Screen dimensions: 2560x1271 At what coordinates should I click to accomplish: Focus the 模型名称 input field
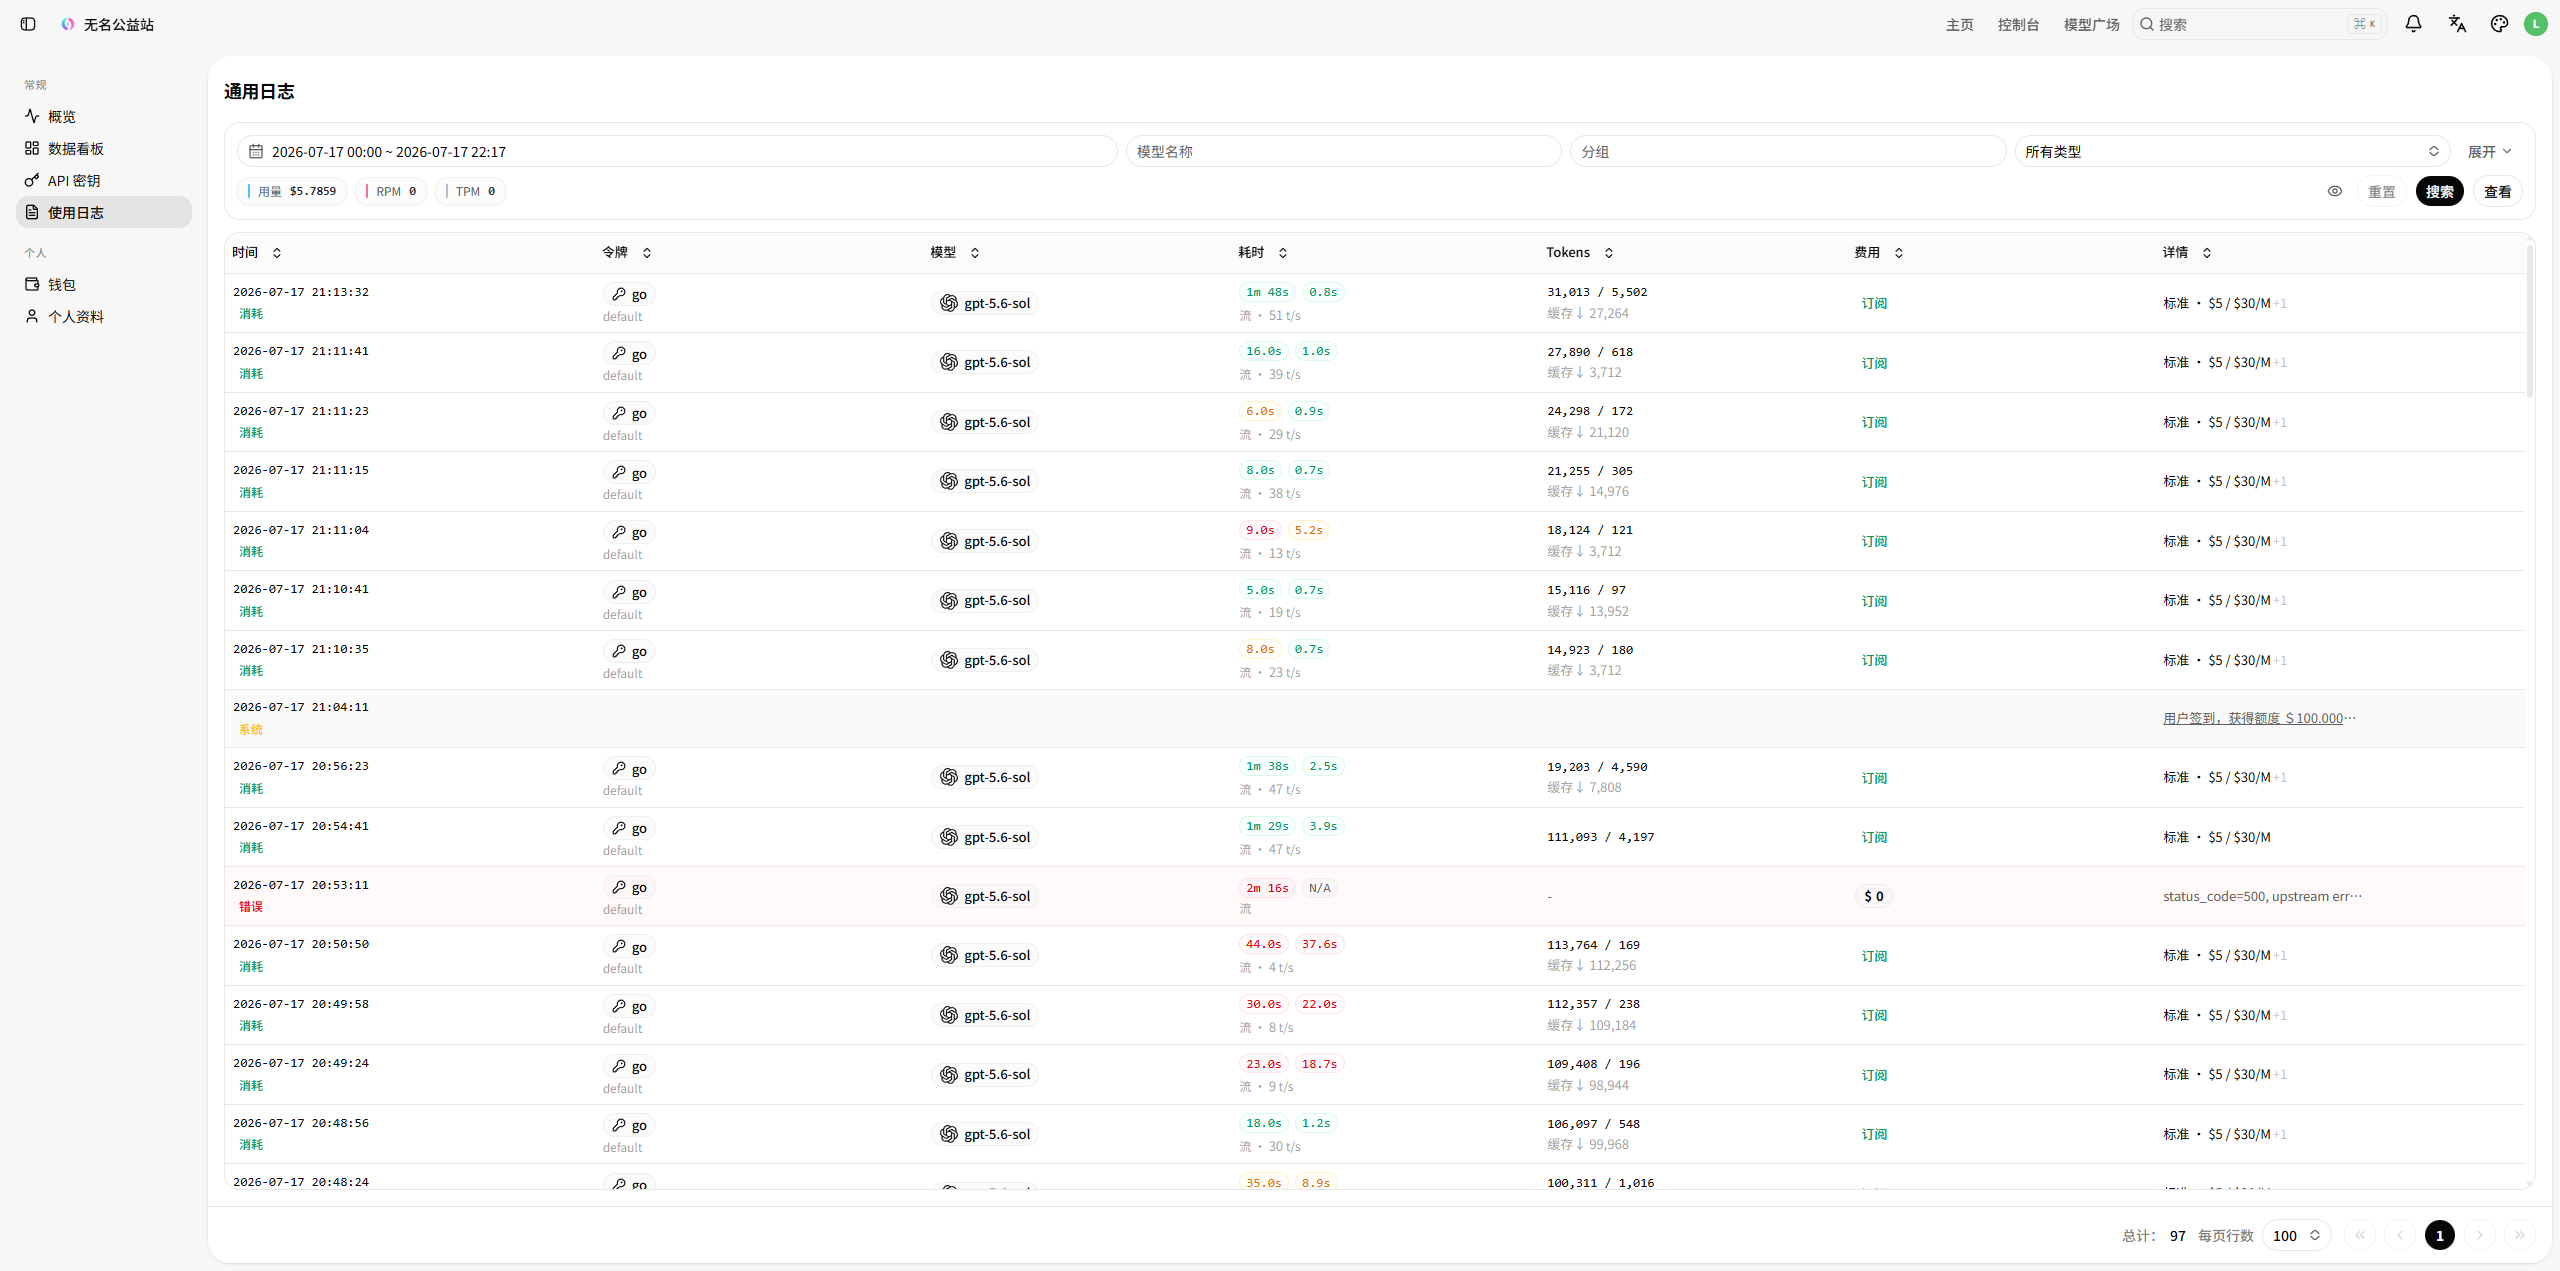click(1343, 151)
